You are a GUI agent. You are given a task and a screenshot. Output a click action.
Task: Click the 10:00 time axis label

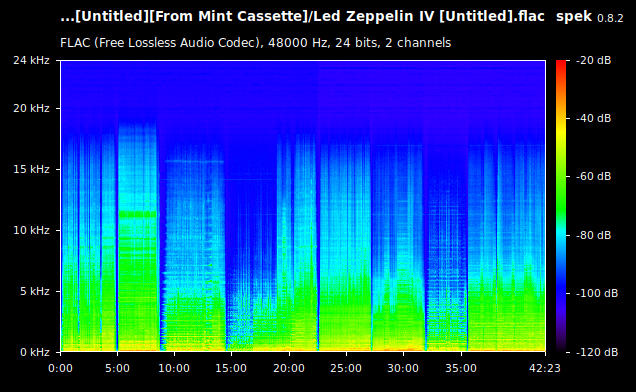pos(174,368)
